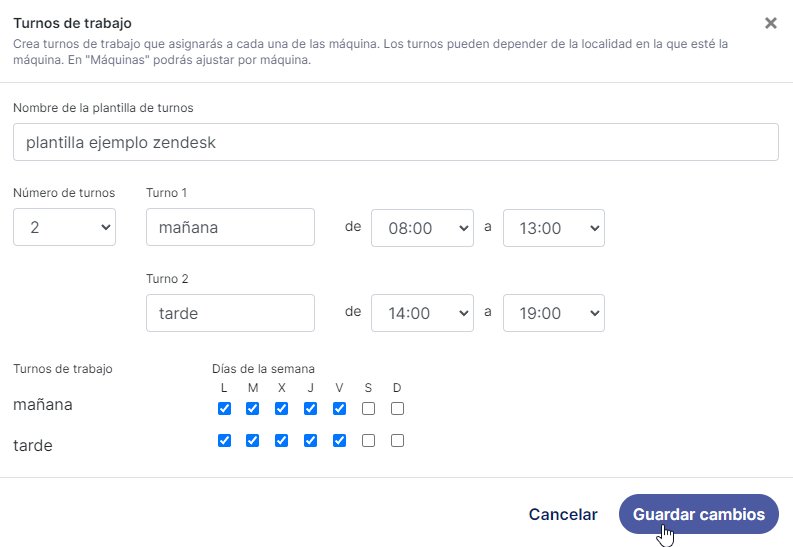Uncheck Friday for the tarde shift
Viewport: 793px width, 547px height.
point(339,440)
